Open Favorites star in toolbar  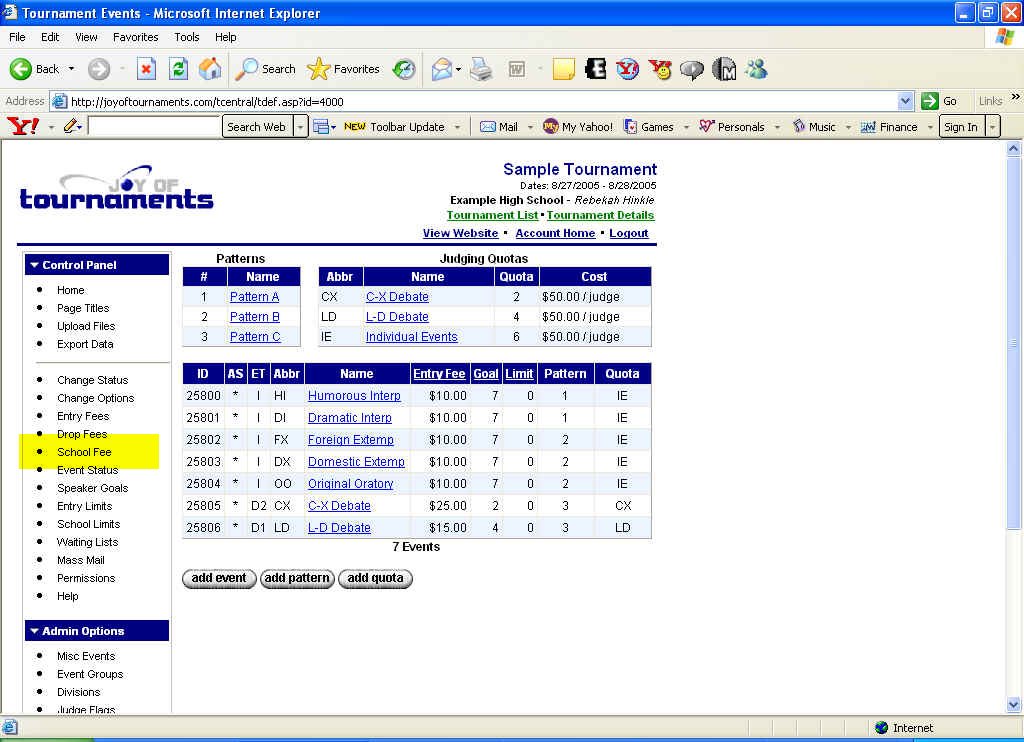pyautogui.click(x=343, y=69)
